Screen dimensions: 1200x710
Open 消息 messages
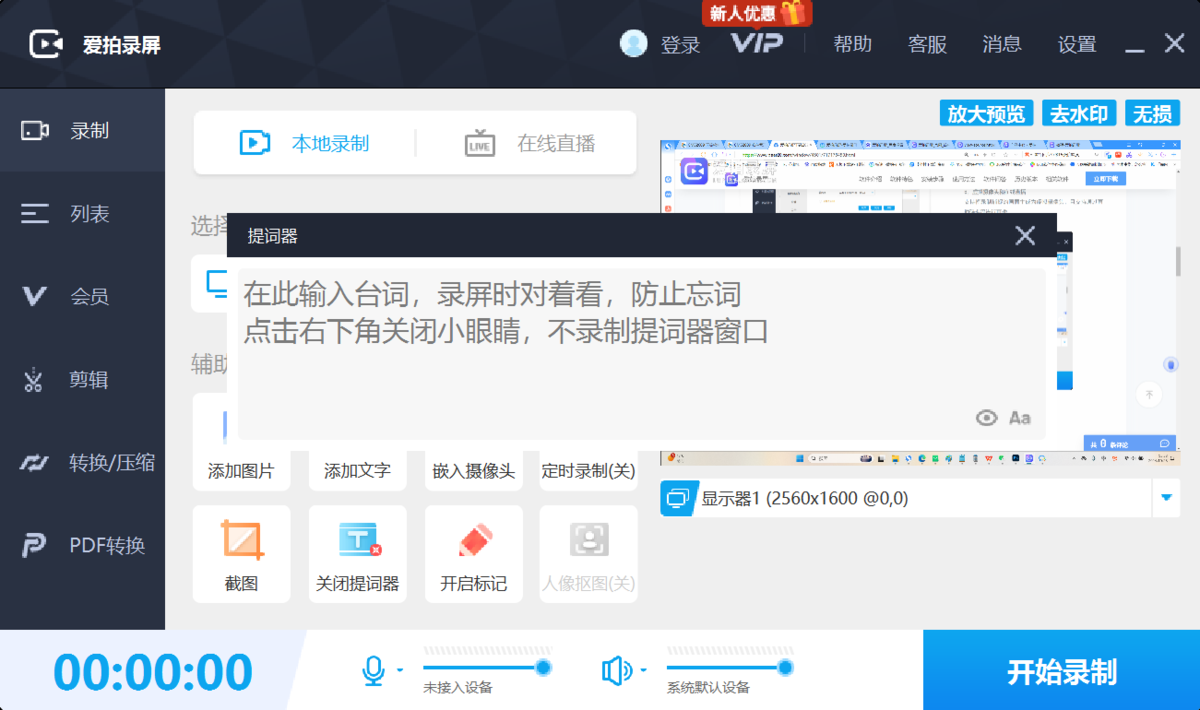[1002, 44]
